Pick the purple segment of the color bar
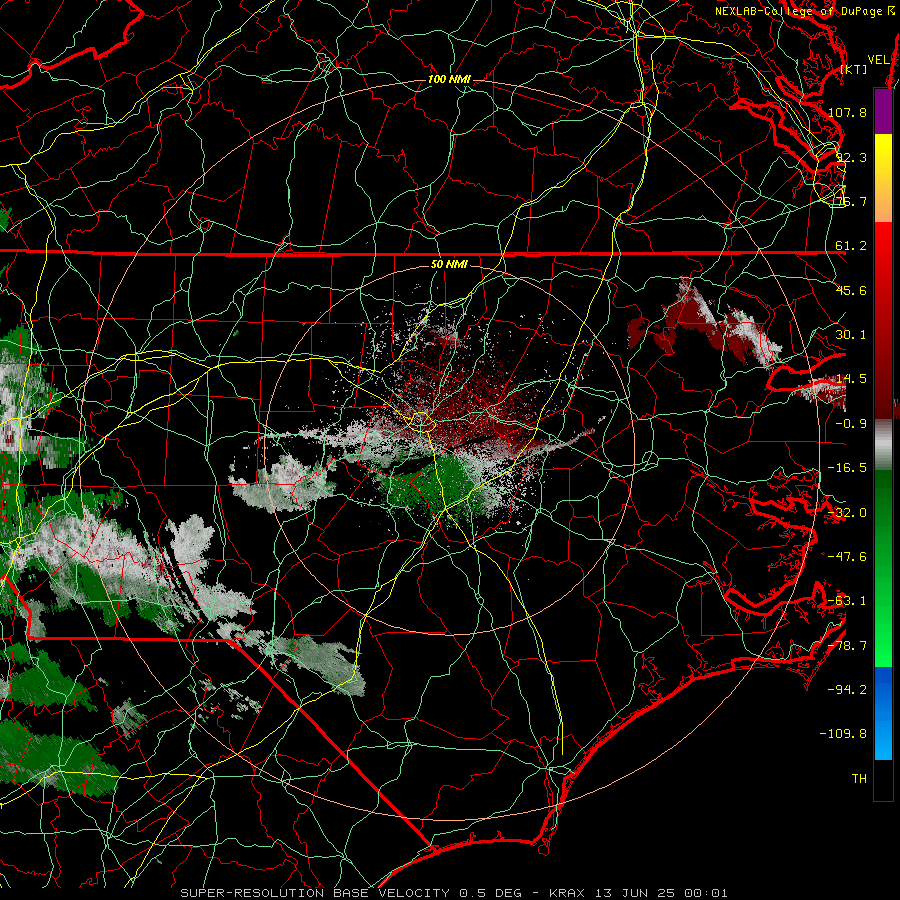Viewport: 900px width, 900px height. [883, 111]
